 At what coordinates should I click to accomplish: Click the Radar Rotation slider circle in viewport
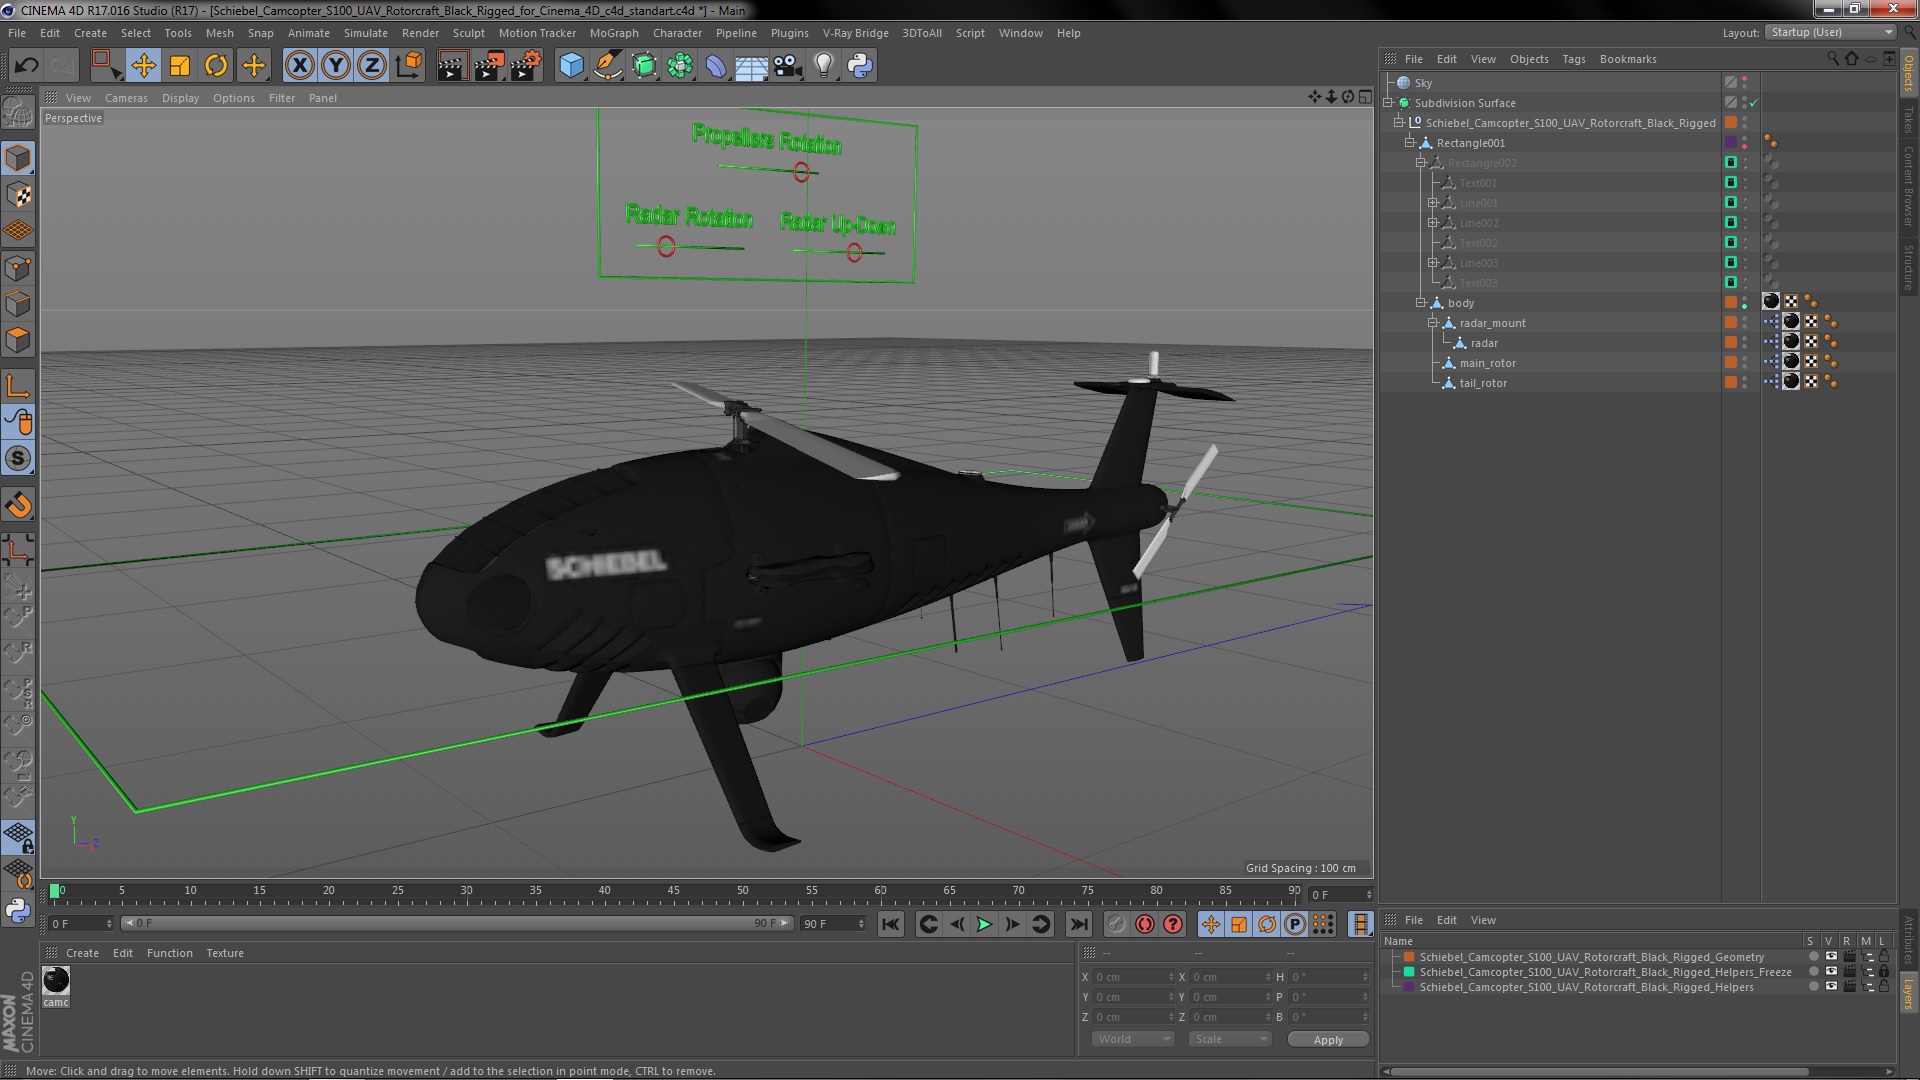click(666, 247)
